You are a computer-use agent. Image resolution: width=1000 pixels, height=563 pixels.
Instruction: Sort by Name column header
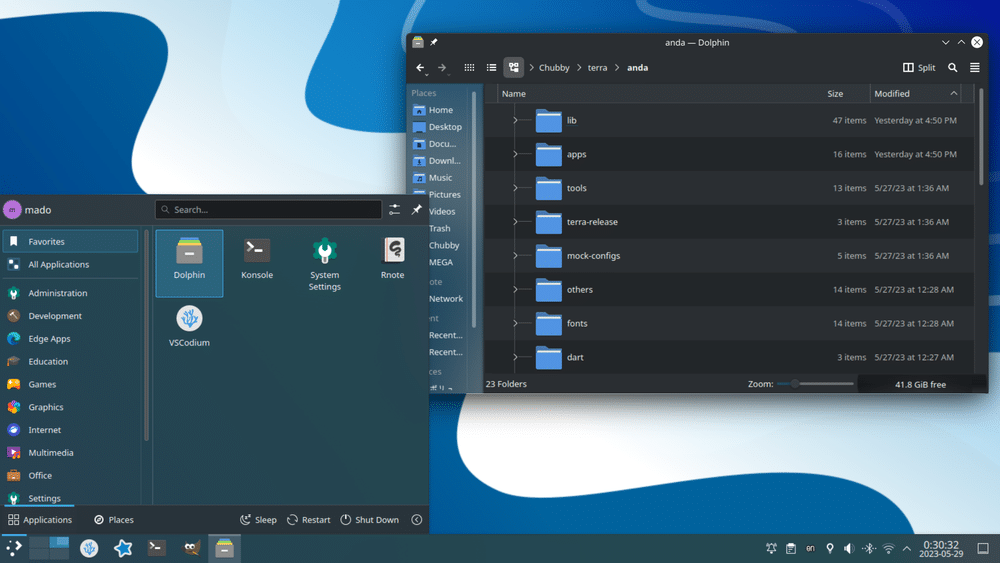[x=659, y=94]
